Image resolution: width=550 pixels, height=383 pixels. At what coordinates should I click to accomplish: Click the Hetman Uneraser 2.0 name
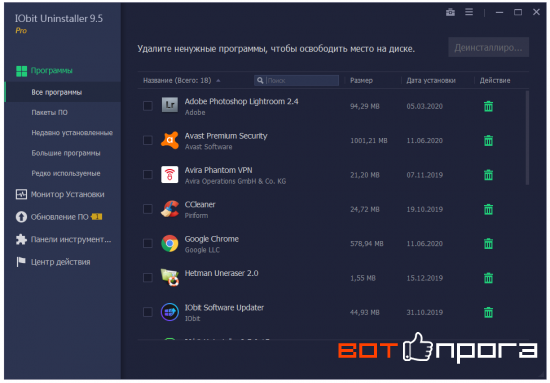(221, 273)
